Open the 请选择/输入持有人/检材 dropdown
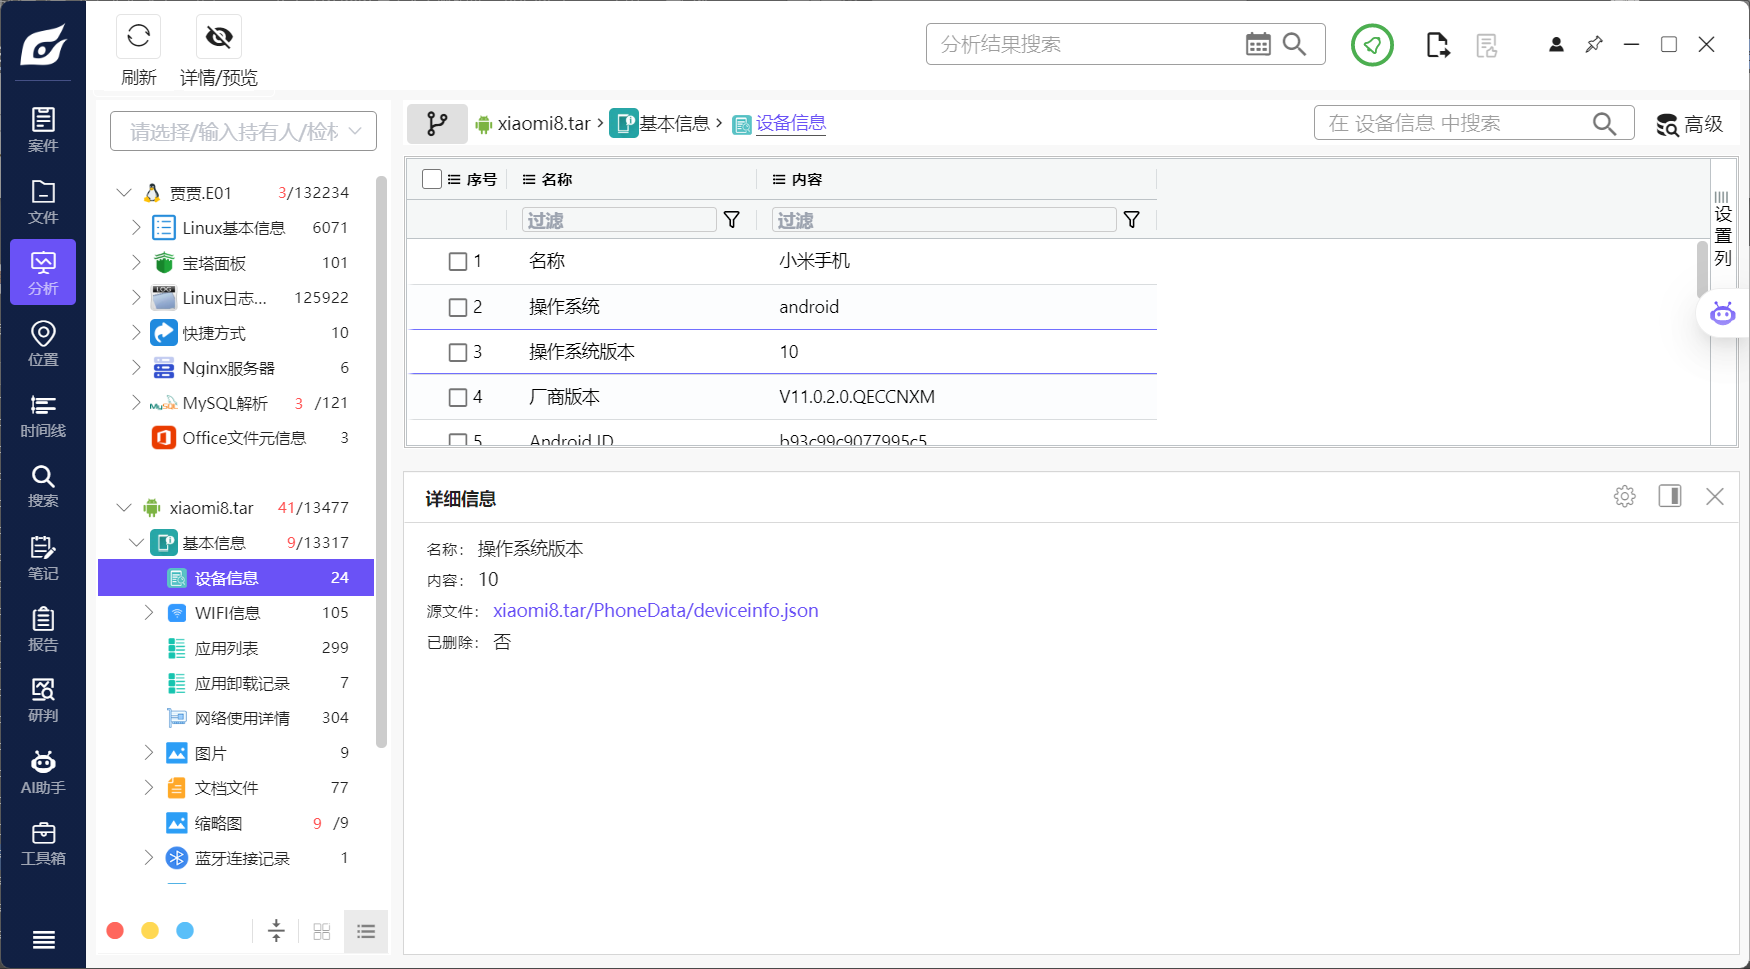Image resolution: width=1750 pixels, height=969 pixels. (x=243, y=131)
